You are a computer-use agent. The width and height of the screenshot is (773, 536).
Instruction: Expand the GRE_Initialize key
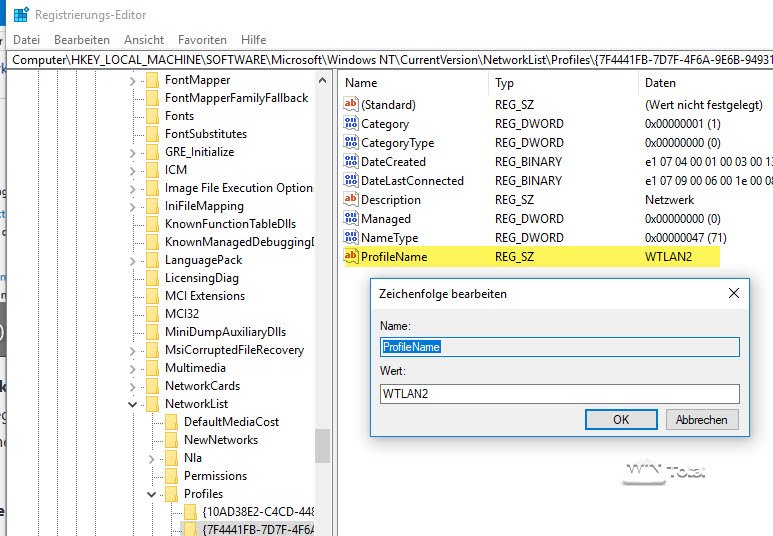[x=132, y=153]
